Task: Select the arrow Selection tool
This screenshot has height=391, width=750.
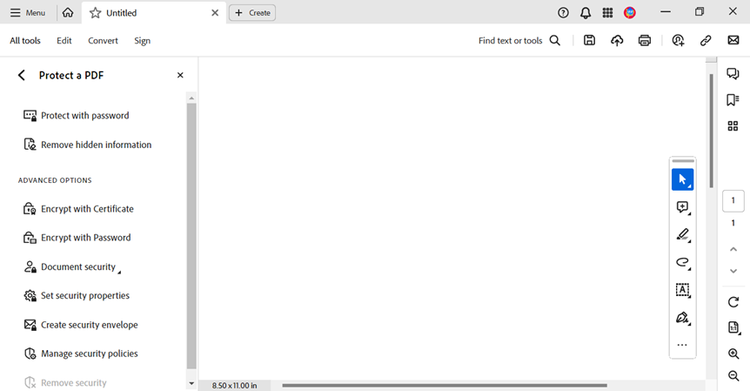Action: point(683,179)
